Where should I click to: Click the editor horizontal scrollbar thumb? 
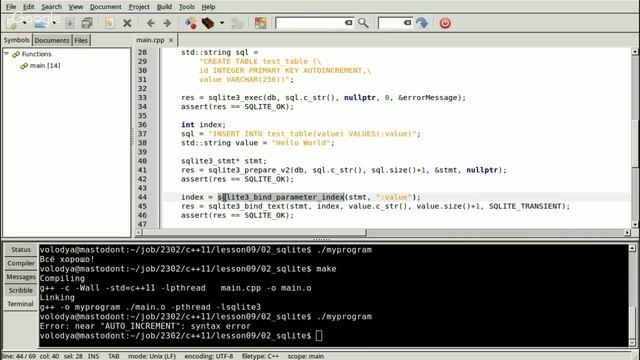(254, 233)
